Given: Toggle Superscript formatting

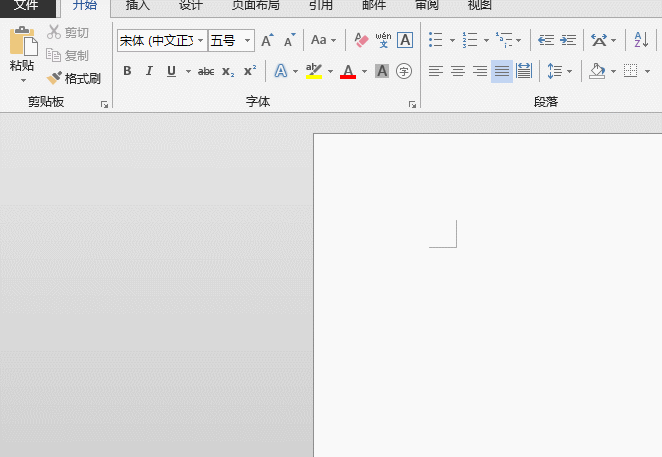Looking at the screenshot, I should coord(250,71).
